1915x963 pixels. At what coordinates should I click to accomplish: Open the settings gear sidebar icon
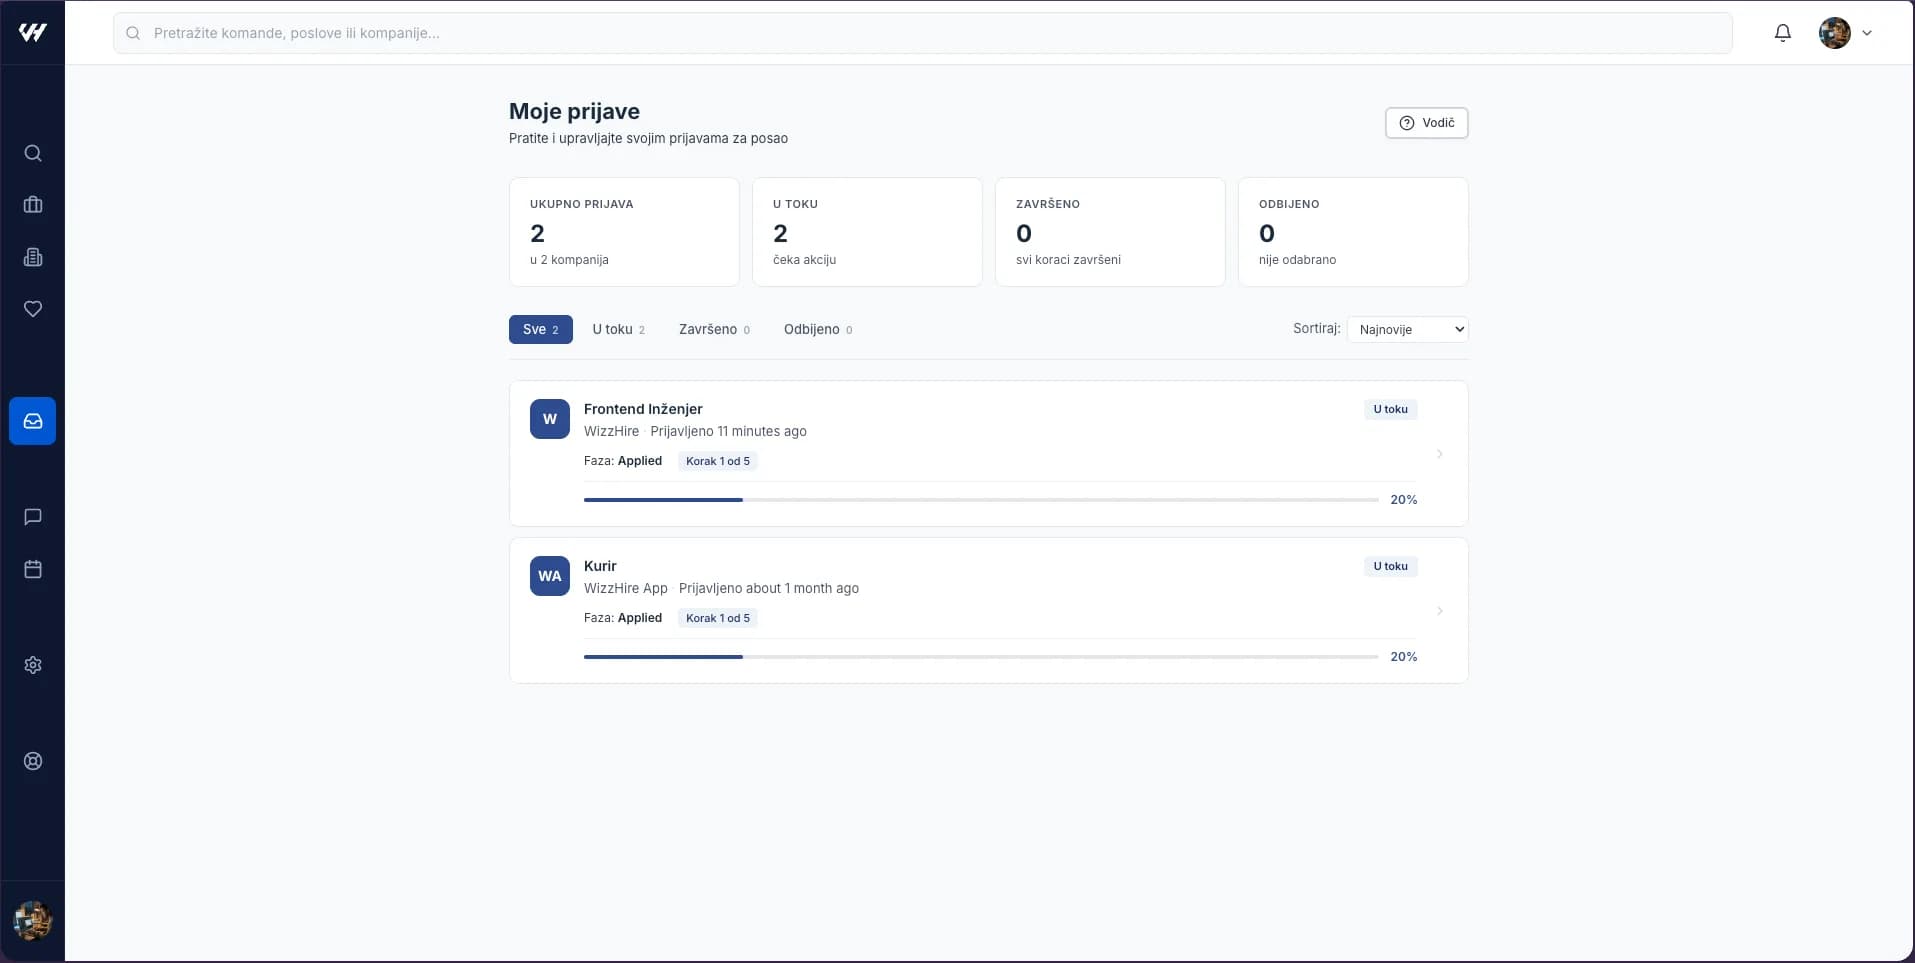click(x=33, y=665)
